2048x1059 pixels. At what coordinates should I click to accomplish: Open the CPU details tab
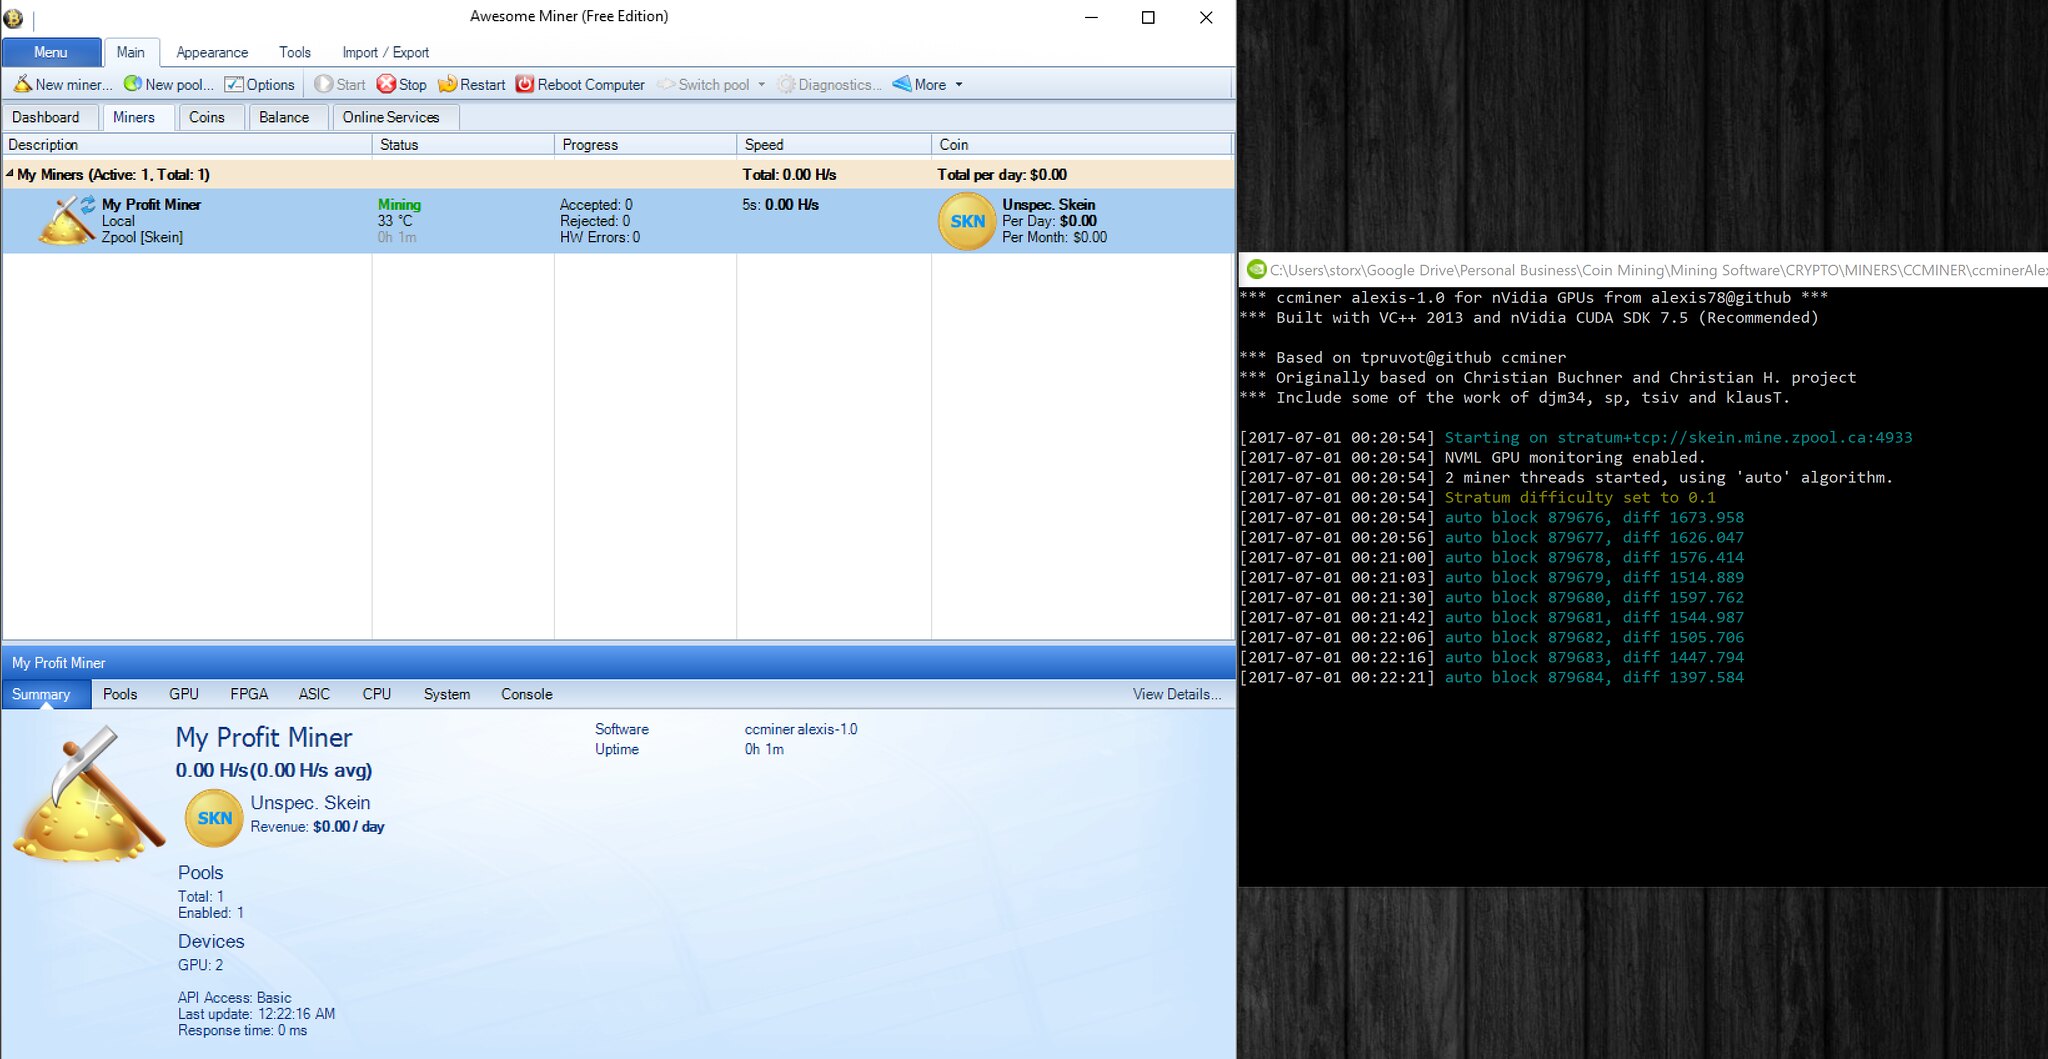377,694
